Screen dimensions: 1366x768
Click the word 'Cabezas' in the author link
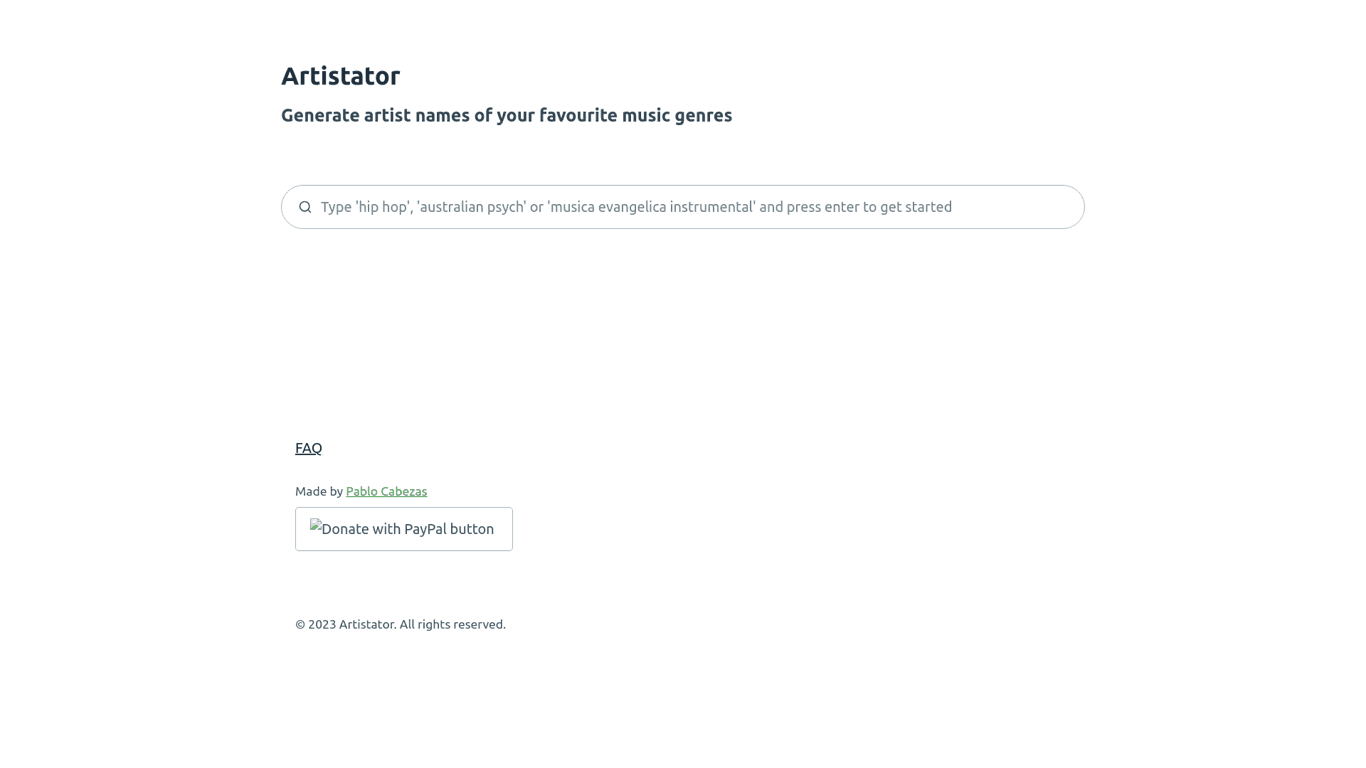[402, 491]
